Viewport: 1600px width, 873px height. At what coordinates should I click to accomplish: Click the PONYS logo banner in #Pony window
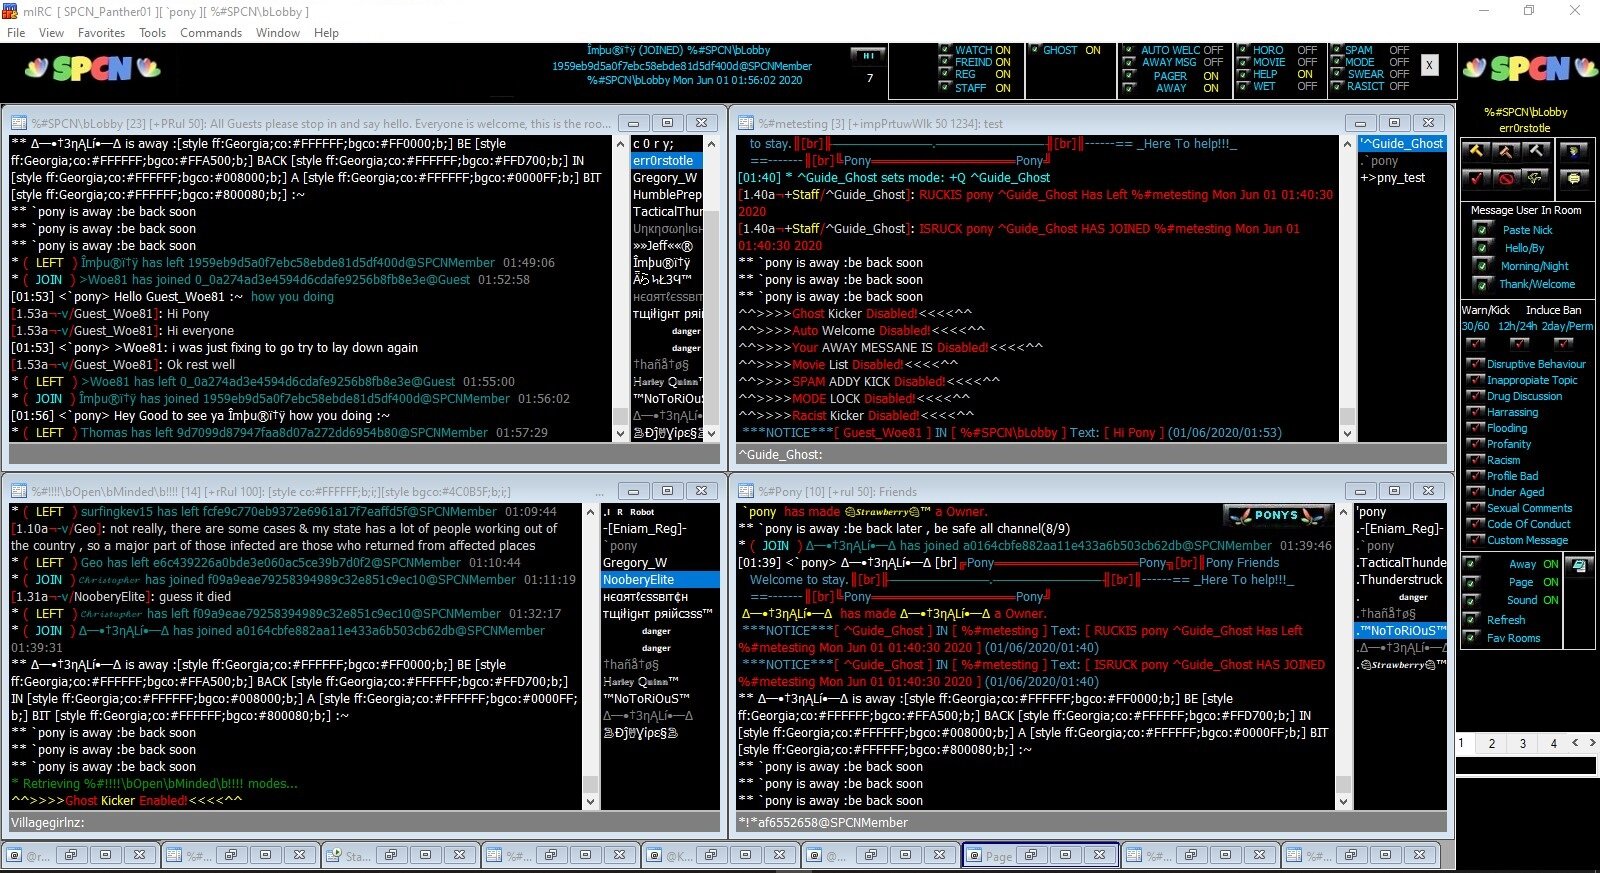point(1277,515)
